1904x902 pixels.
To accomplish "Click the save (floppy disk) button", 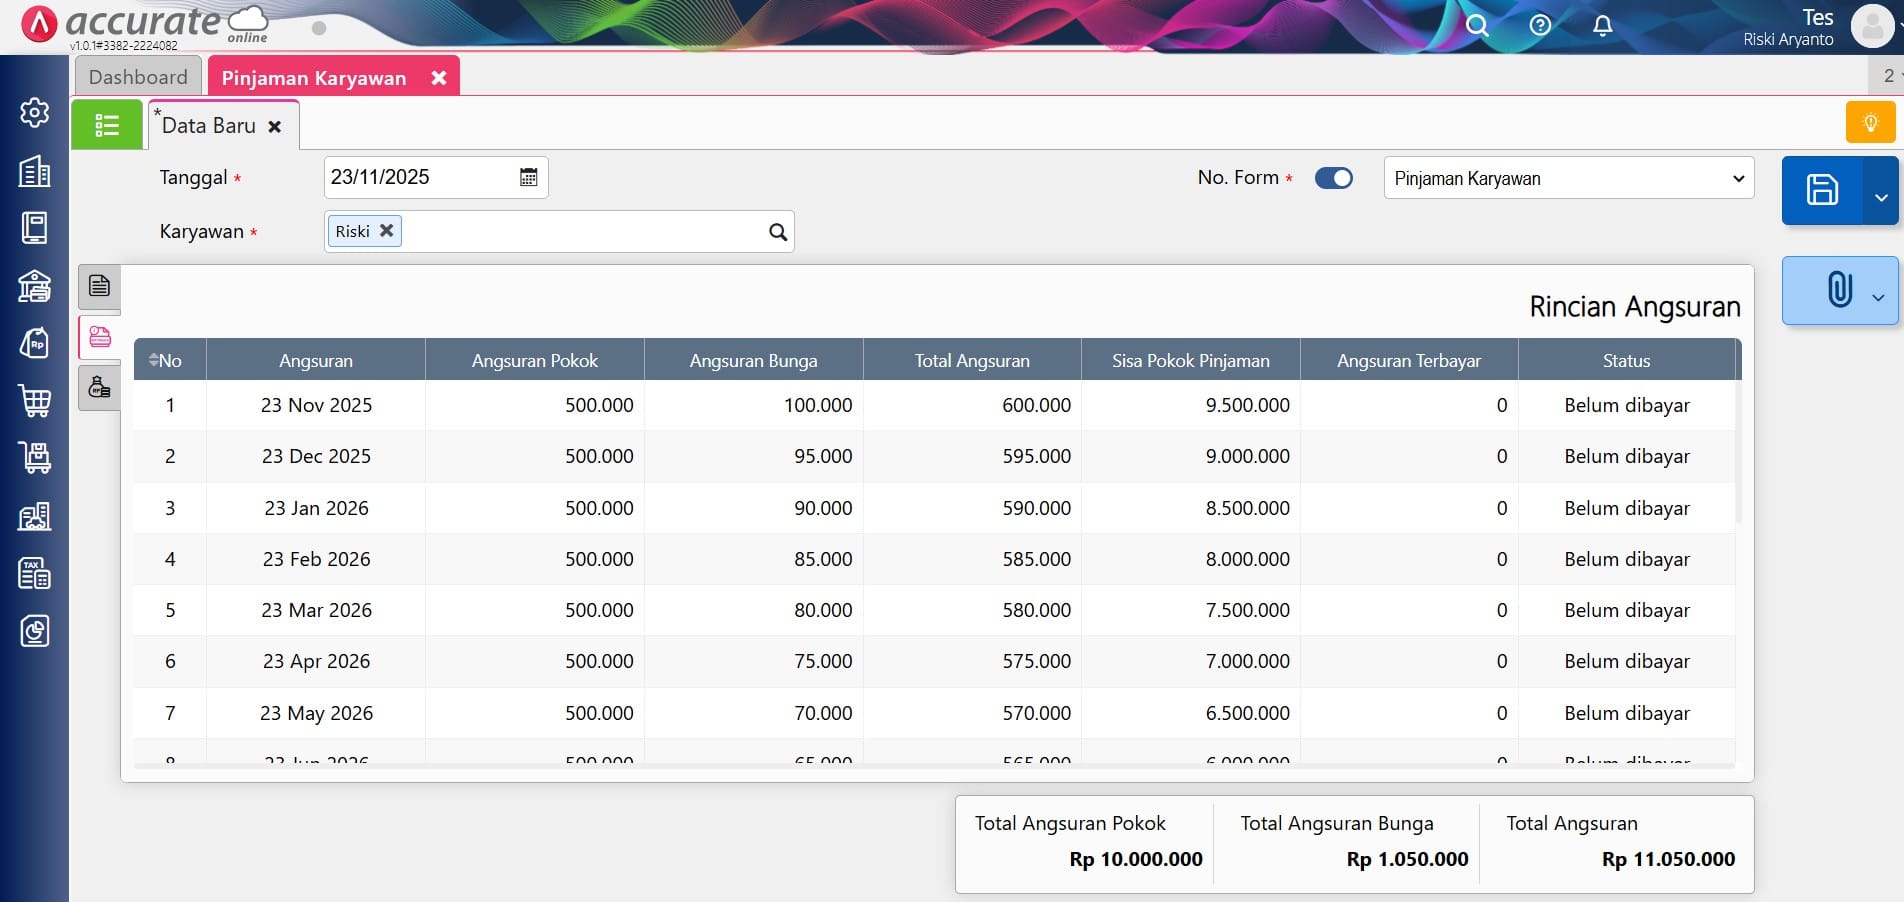I will pos(1821,190).
